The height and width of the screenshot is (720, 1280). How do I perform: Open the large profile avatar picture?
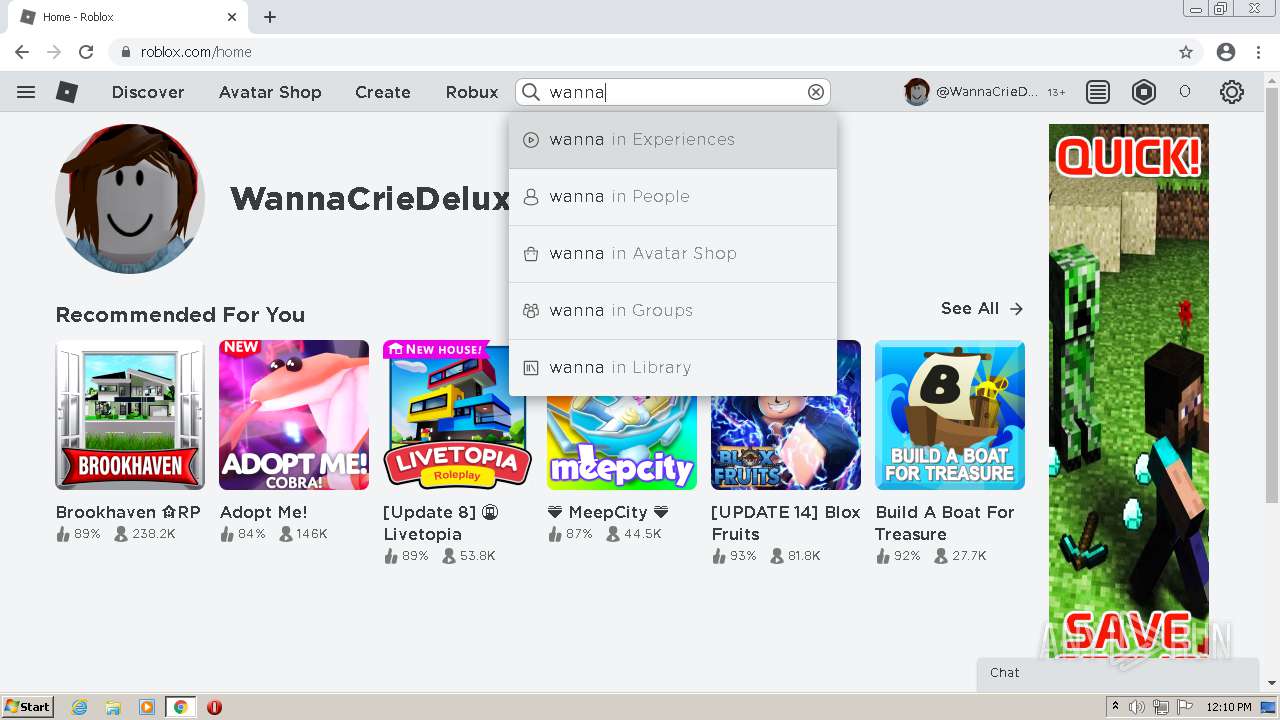pos(130,199)
